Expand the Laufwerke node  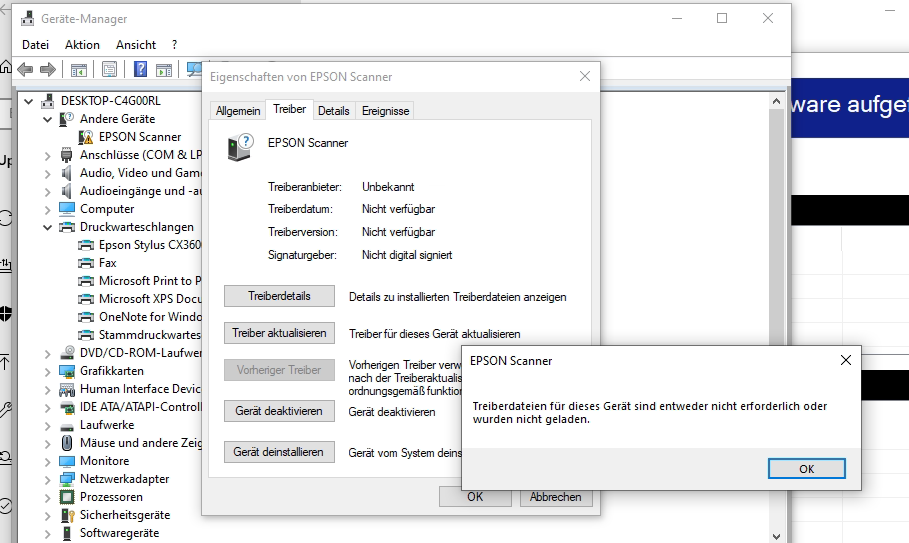48,425
